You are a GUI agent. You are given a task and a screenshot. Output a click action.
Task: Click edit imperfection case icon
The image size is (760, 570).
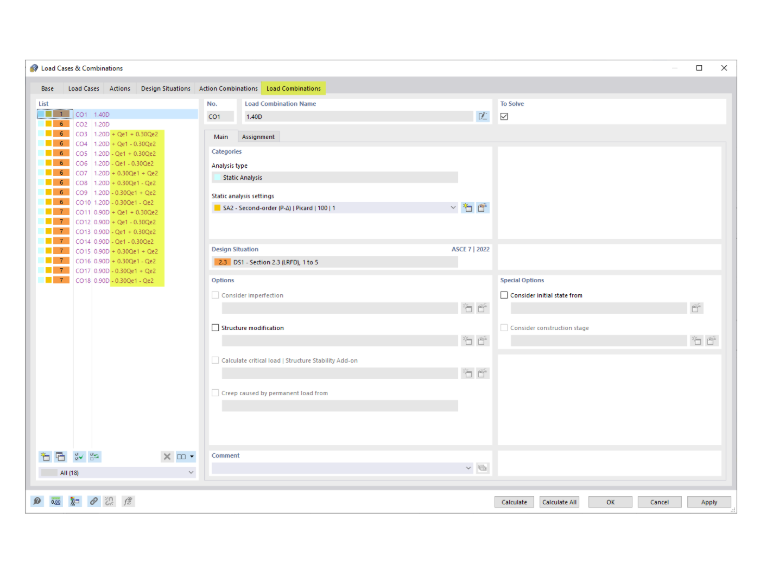pyautogui.click(x=482, y=308)
